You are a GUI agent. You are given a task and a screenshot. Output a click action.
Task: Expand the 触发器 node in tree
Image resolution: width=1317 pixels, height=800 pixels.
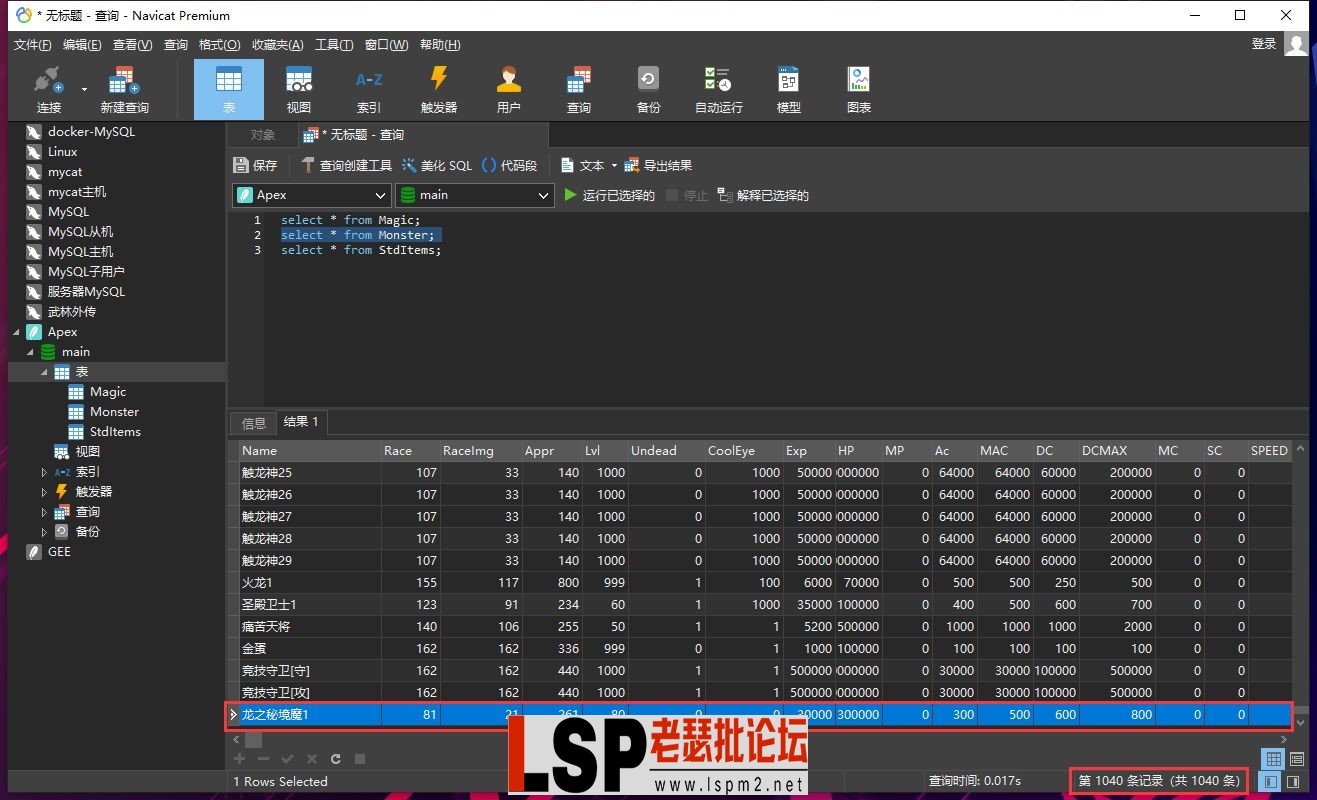(x=44, y=492)
